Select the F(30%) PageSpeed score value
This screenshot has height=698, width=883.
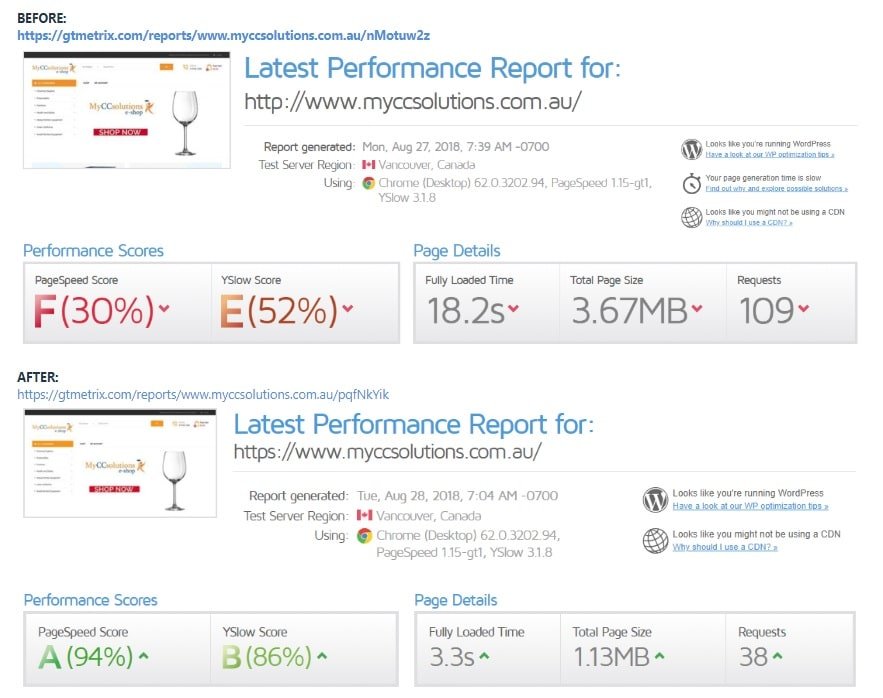click(x=93, y=310)
